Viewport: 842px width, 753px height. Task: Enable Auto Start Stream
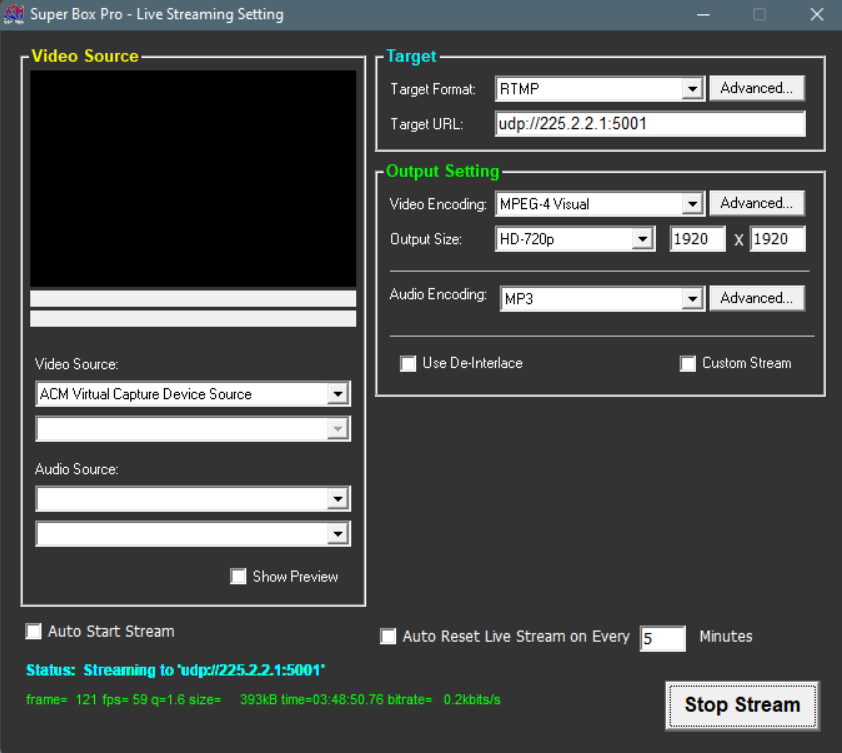(33, 631)
